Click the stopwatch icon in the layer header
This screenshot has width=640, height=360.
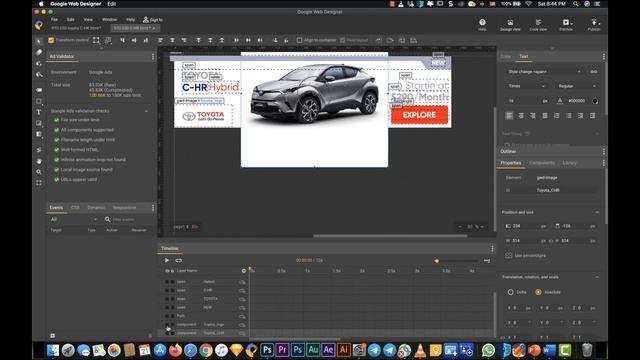point(244,271)
